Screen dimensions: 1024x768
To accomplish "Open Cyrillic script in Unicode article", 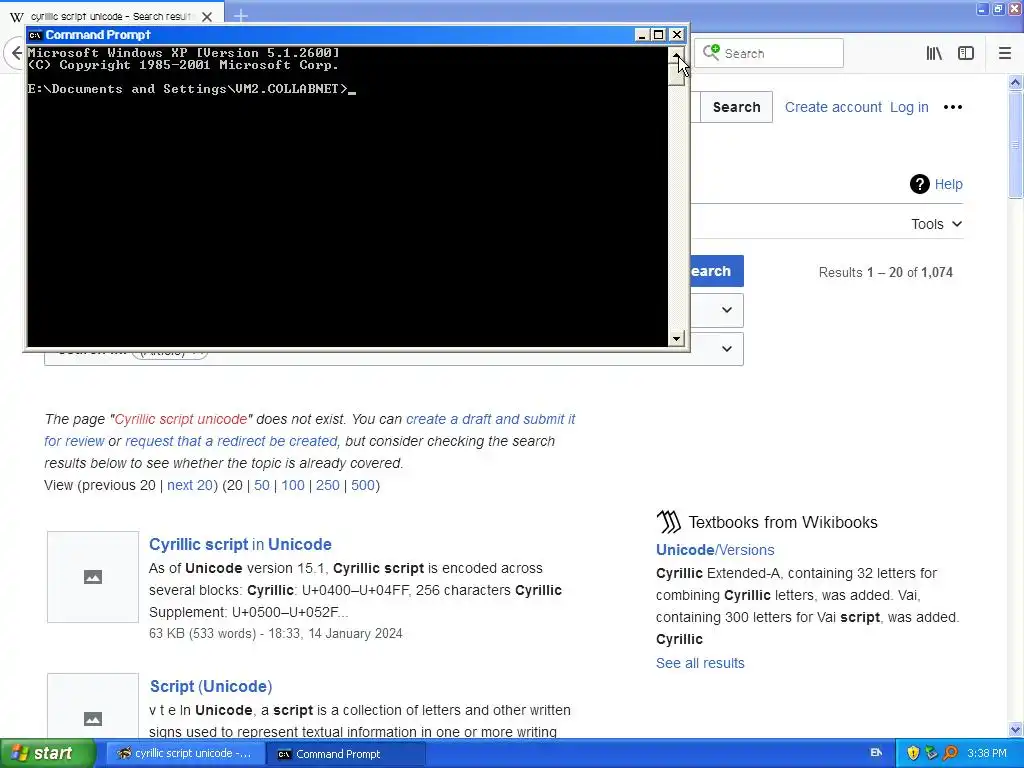I will coord(240,544).
